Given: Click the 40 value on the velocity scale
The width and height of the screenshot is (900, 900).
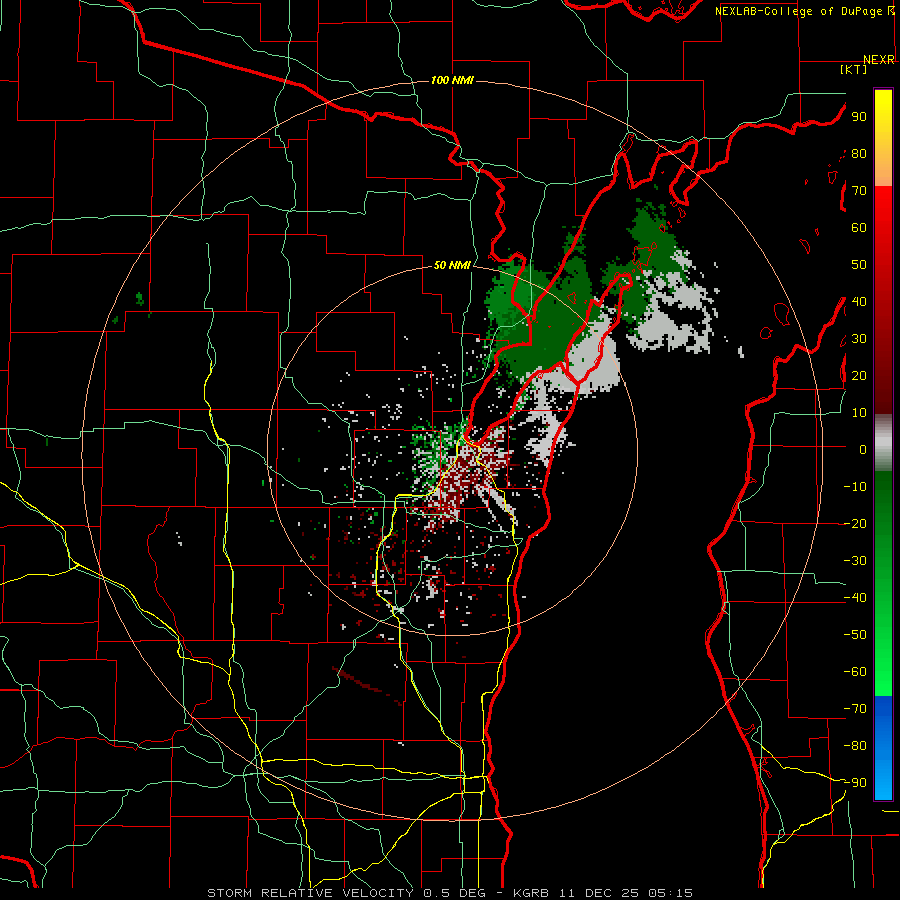Looking at the screenshot, I should point(859,302).
